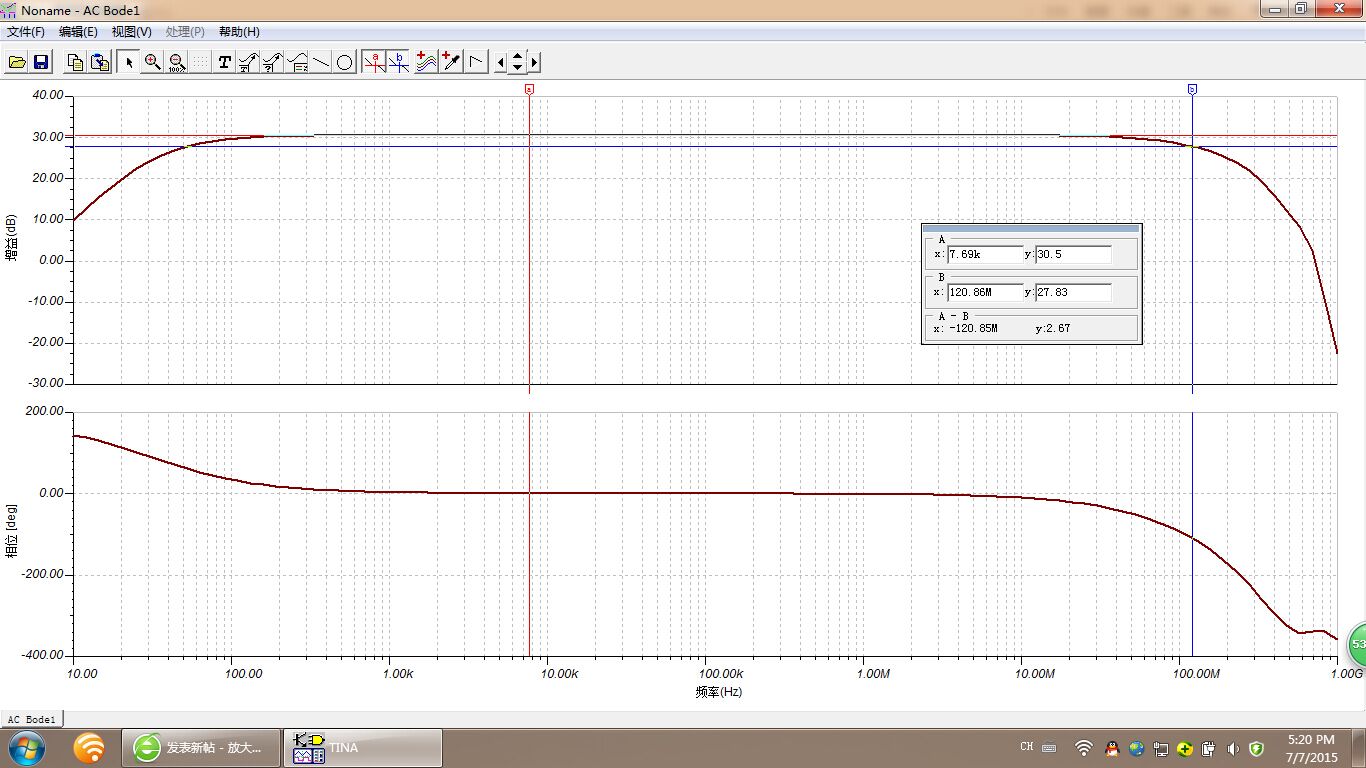Click the network monitor tray icon
This screenshot has width=1366, height=768.
click(1160, 748)
